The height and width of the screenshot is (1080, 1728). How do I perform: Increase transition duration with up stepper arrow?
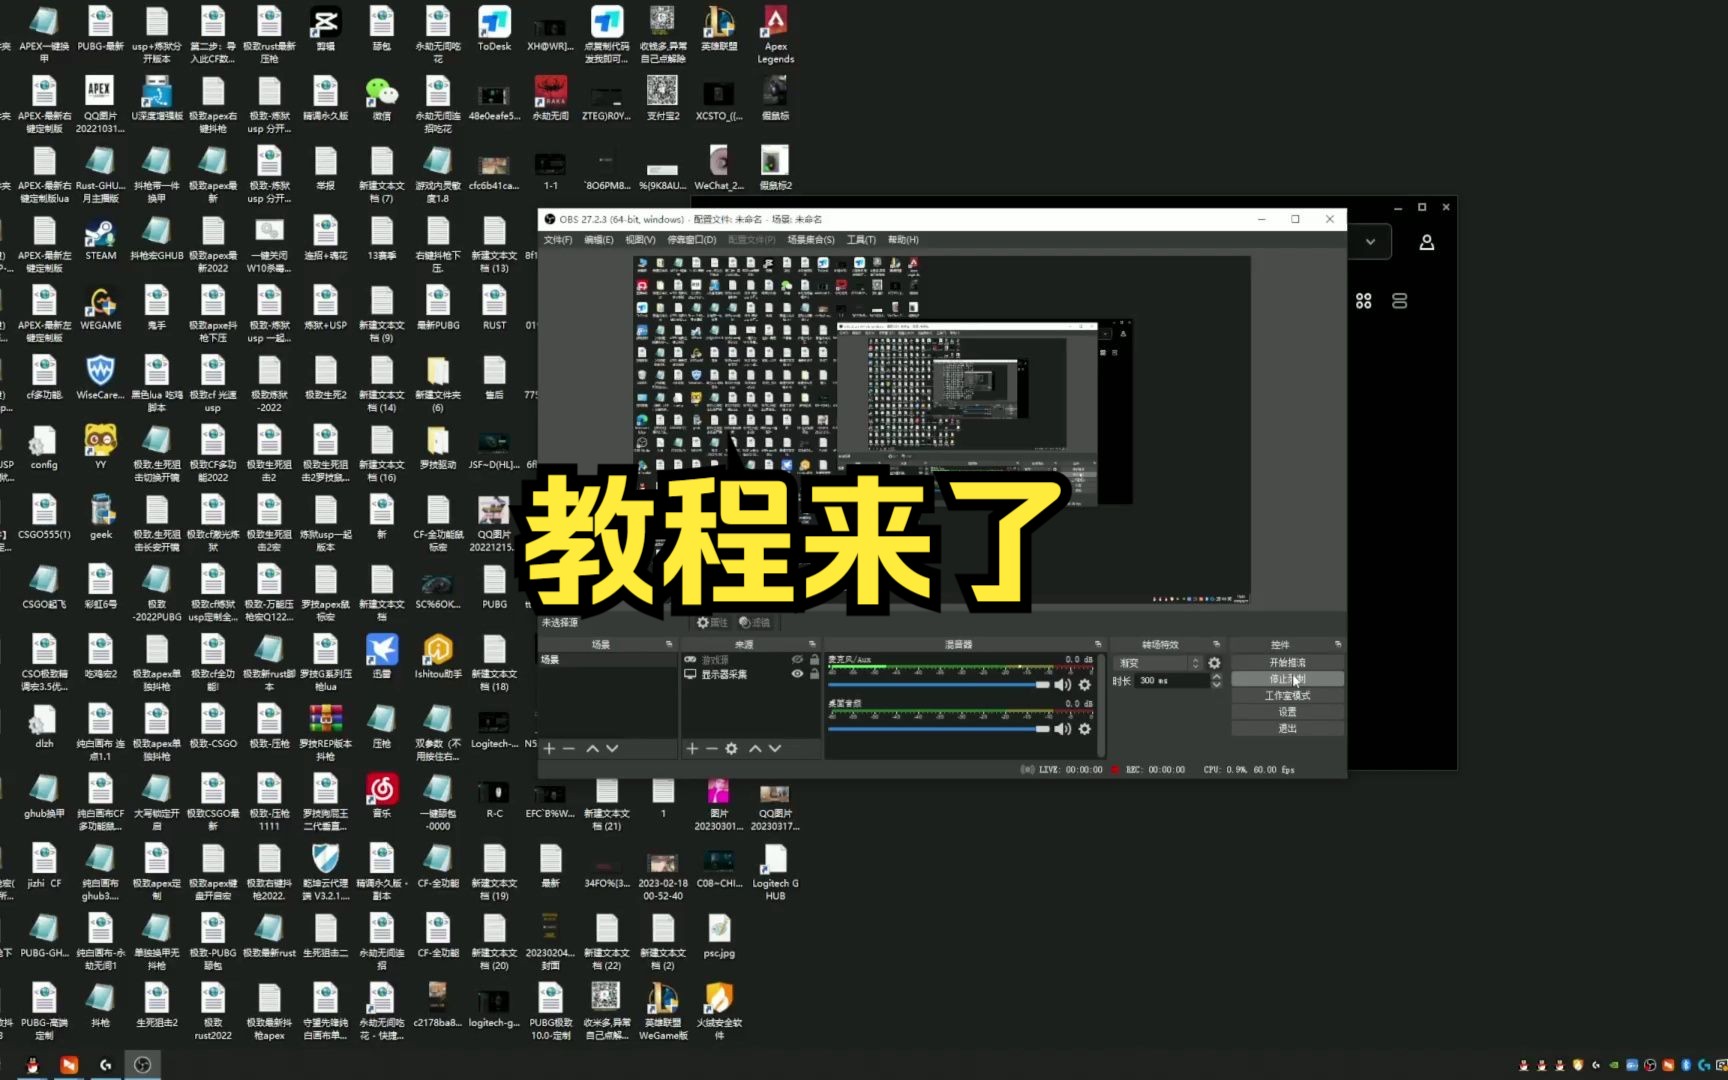tap(1217, 677)
